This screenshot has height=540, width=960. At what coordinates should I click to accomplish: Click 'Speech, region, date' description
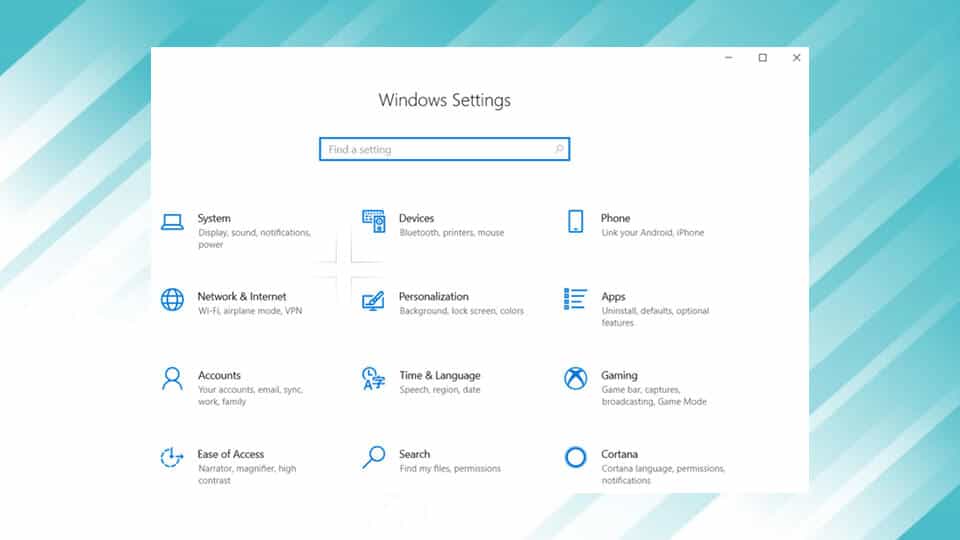pyautogui.click(x=440, y=390)
